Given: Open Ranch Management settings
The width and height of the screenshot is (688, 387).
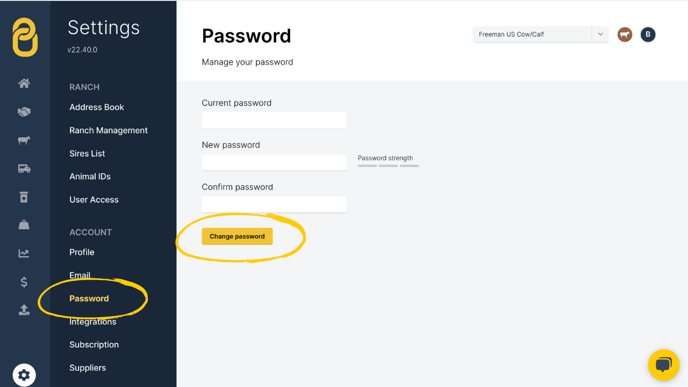Looking at the screenshot, I should (108, 130).
